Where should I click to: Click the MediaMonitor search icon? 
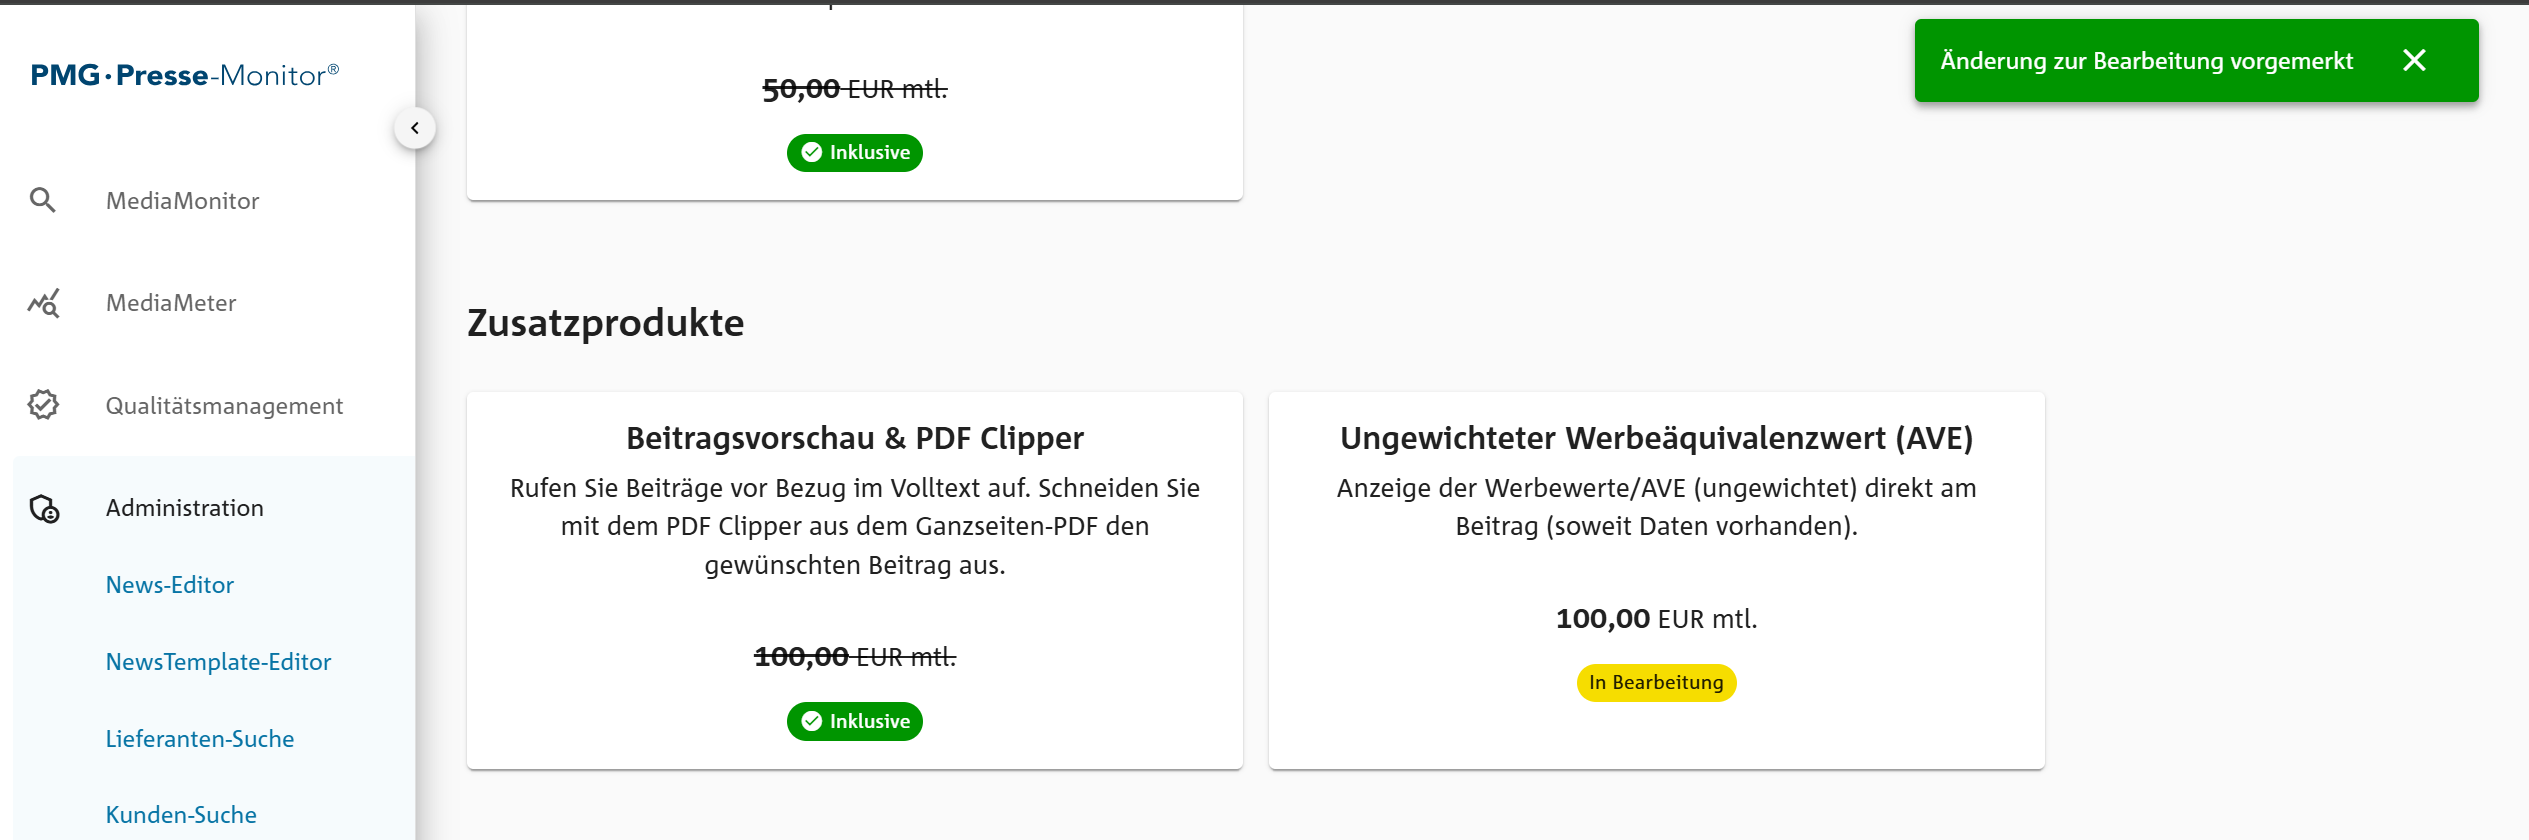tap(42, 200)
